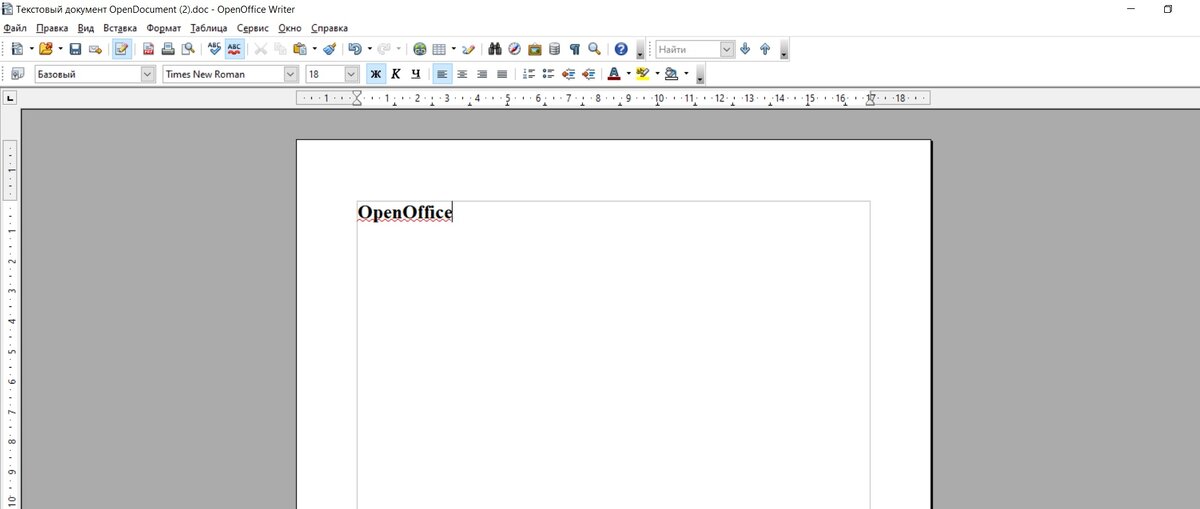Toggle underline Ч button

coord(415,73)
